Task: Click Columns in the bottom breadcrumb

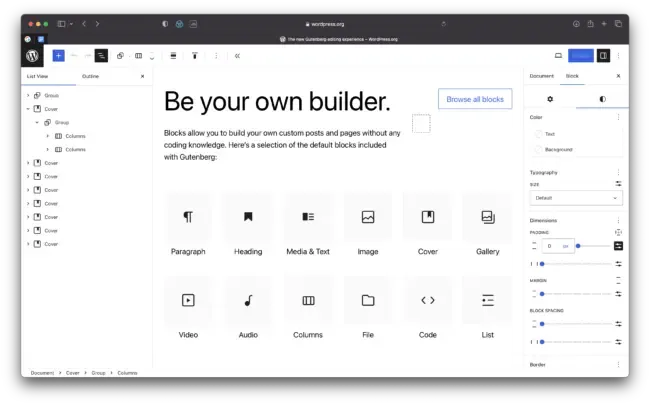Action: tap(127, 373)
